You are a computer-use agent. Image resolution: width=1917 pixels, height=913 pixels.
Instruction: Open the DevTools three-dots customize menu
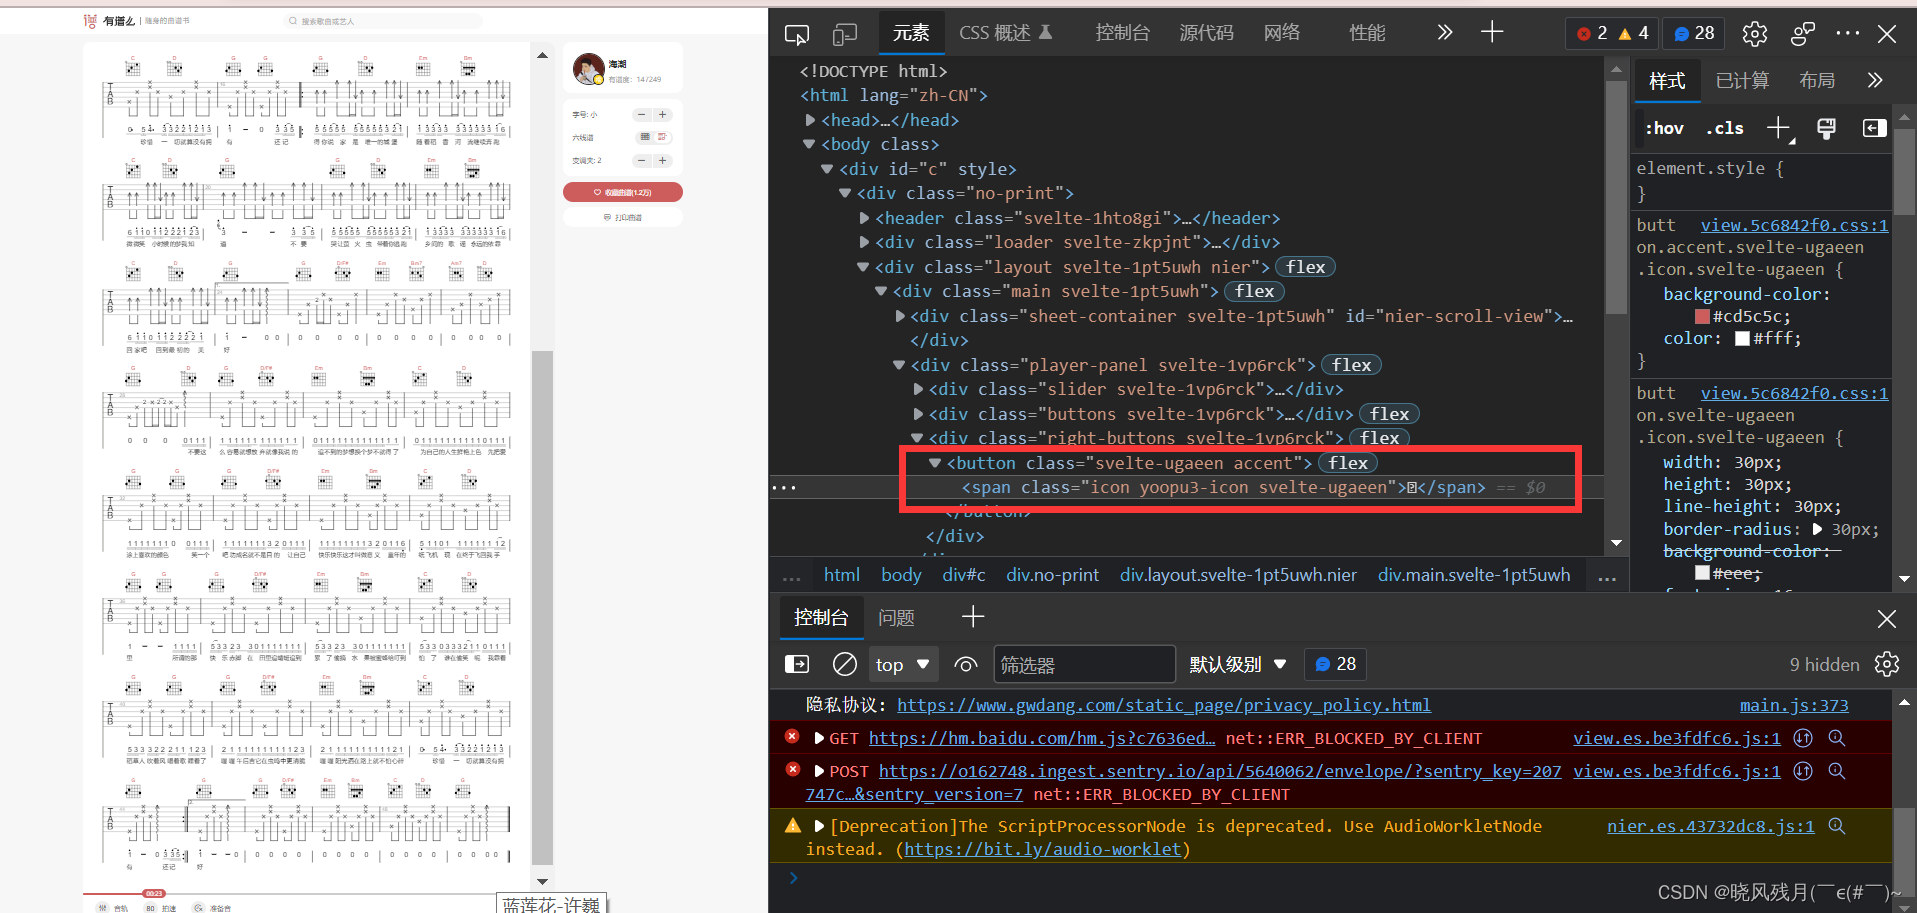(1848, 33)
